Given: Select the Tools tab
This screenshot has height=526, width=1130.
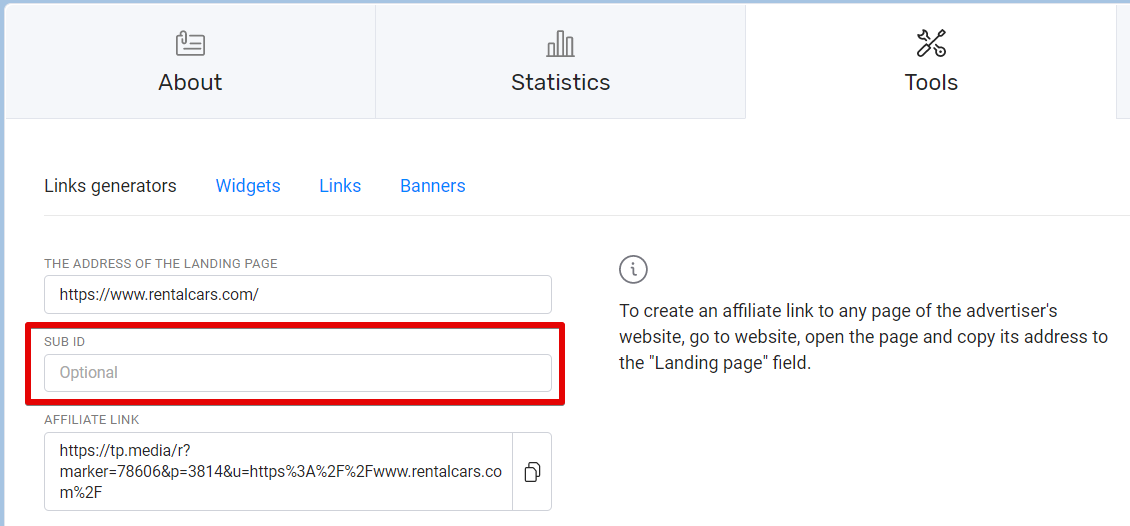Looking at the screenshot, I should (931, 62).
